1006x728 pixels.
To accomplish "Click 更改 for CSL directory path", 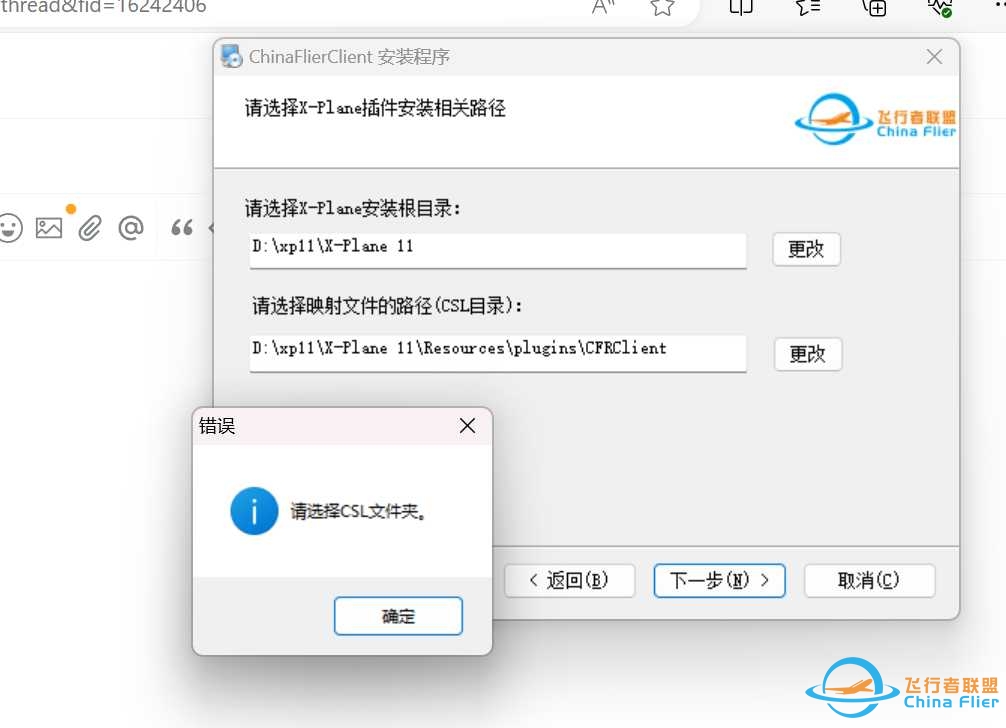I will point(807,354).
